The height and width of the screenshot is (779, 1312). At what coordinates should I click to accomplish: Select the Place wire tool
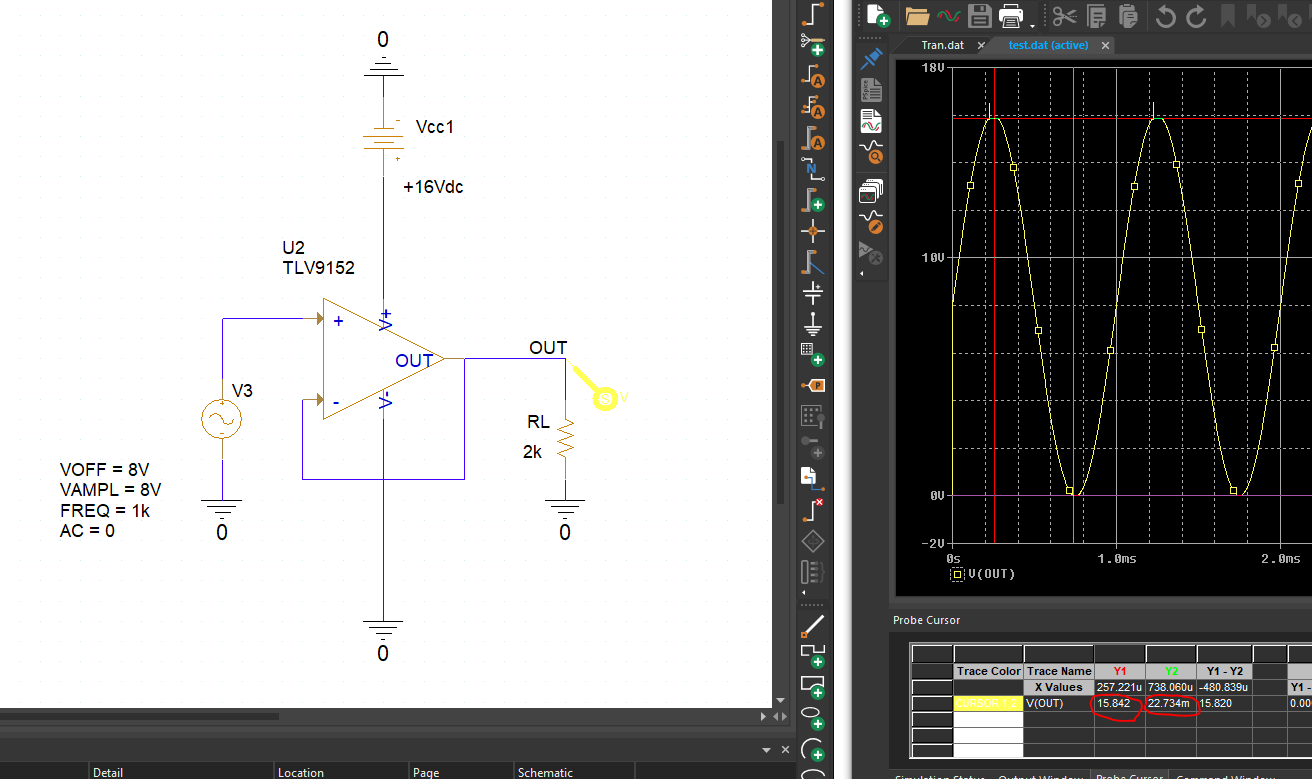(813, 14)
